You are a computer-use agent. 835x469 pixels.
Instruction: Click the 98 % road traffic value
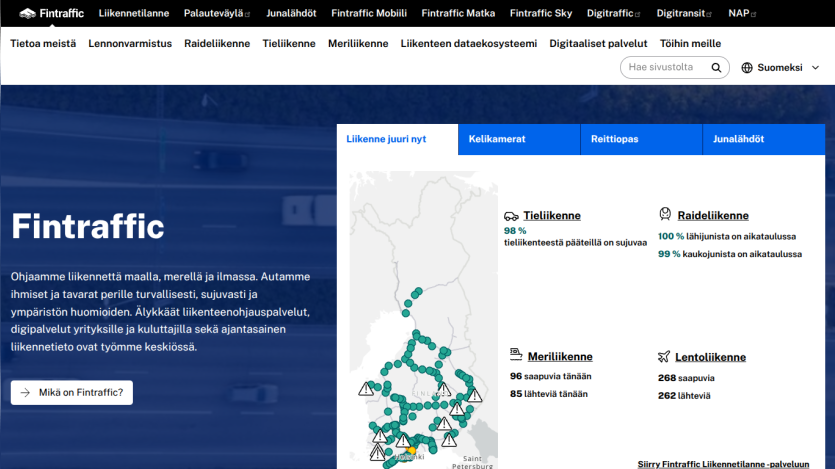(514, 231)
